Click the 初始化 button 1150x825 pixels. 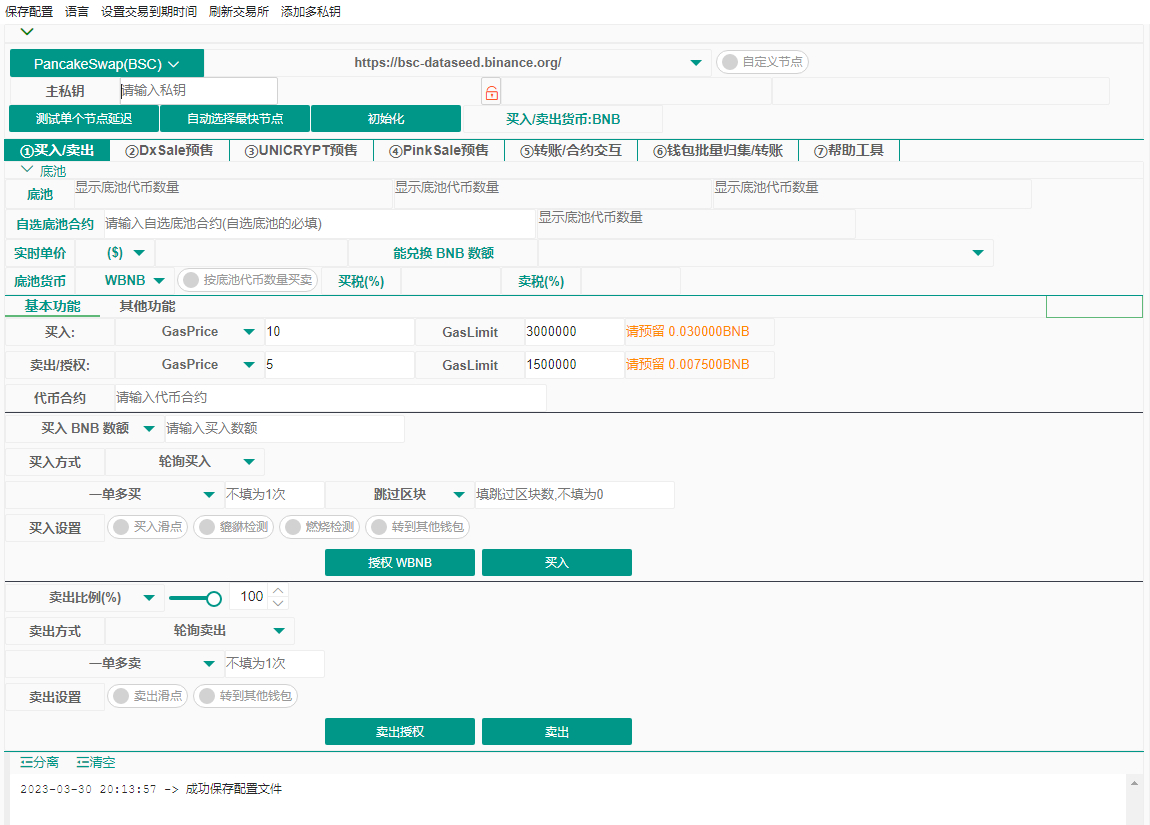coord(385,117)
